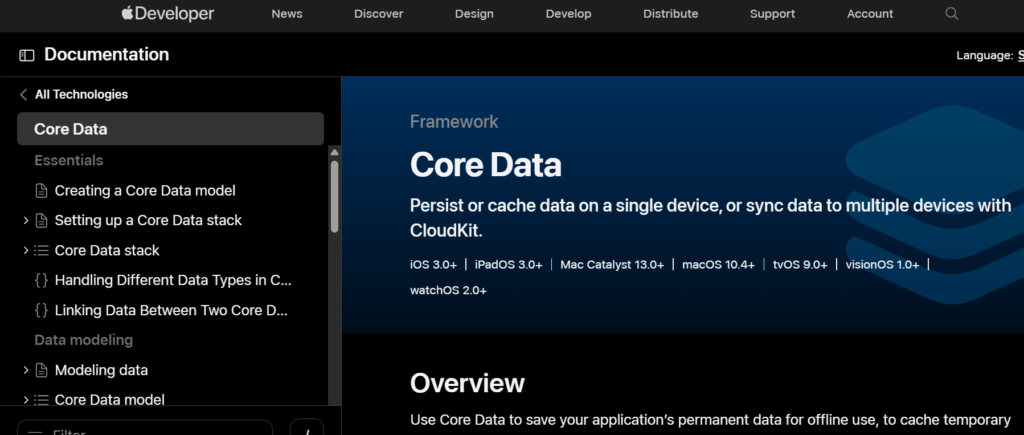Go to the Account page
This screenshot has height=435, width=1024.
pyautogui.click(x=870, y=14)
